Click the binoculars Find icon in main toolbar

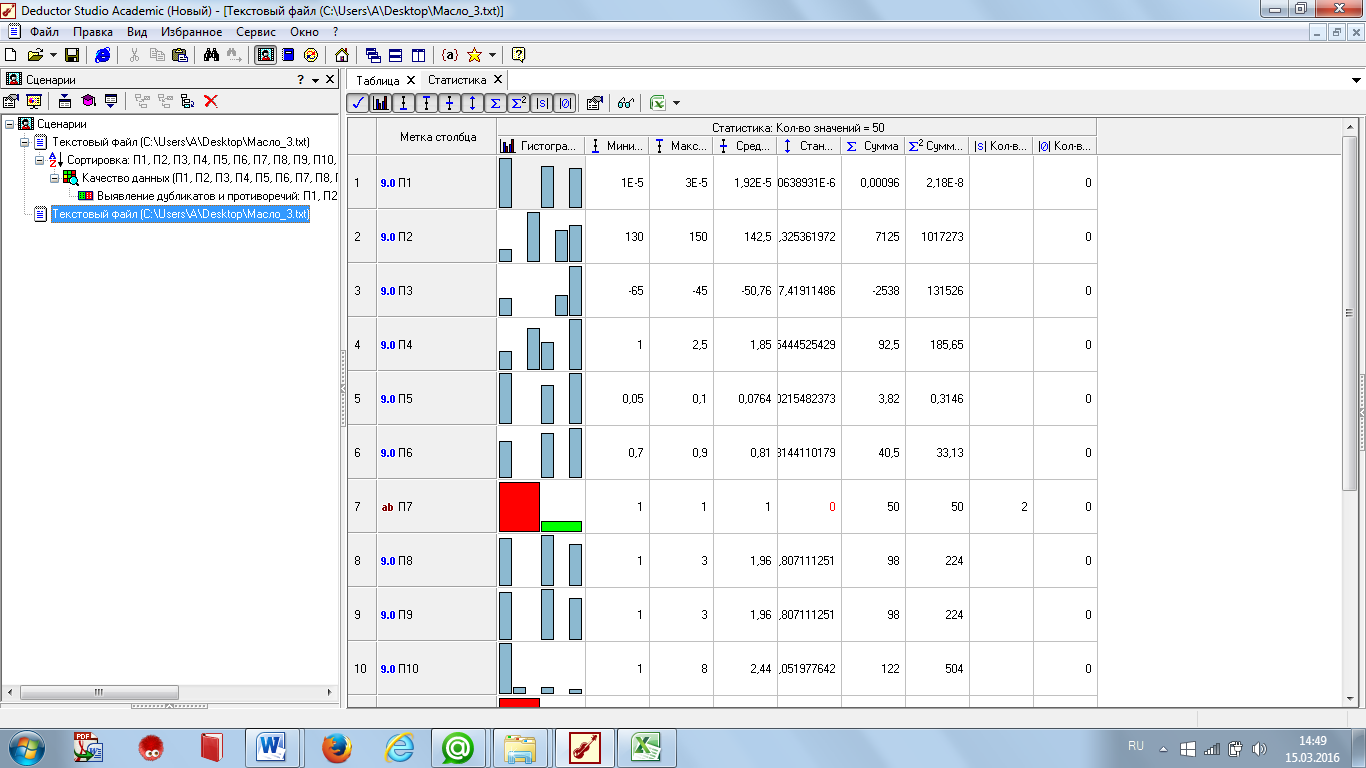click(x=211, y=55)
